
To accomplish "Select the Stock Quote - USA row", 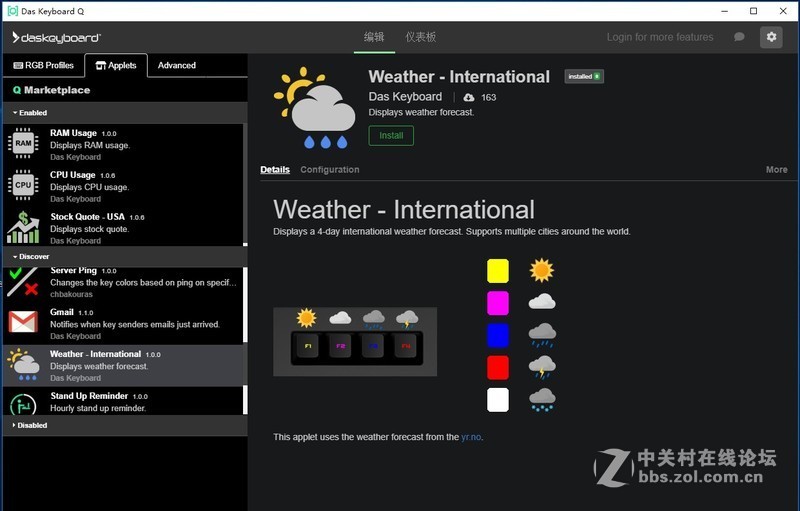I will tap(124, 227).
